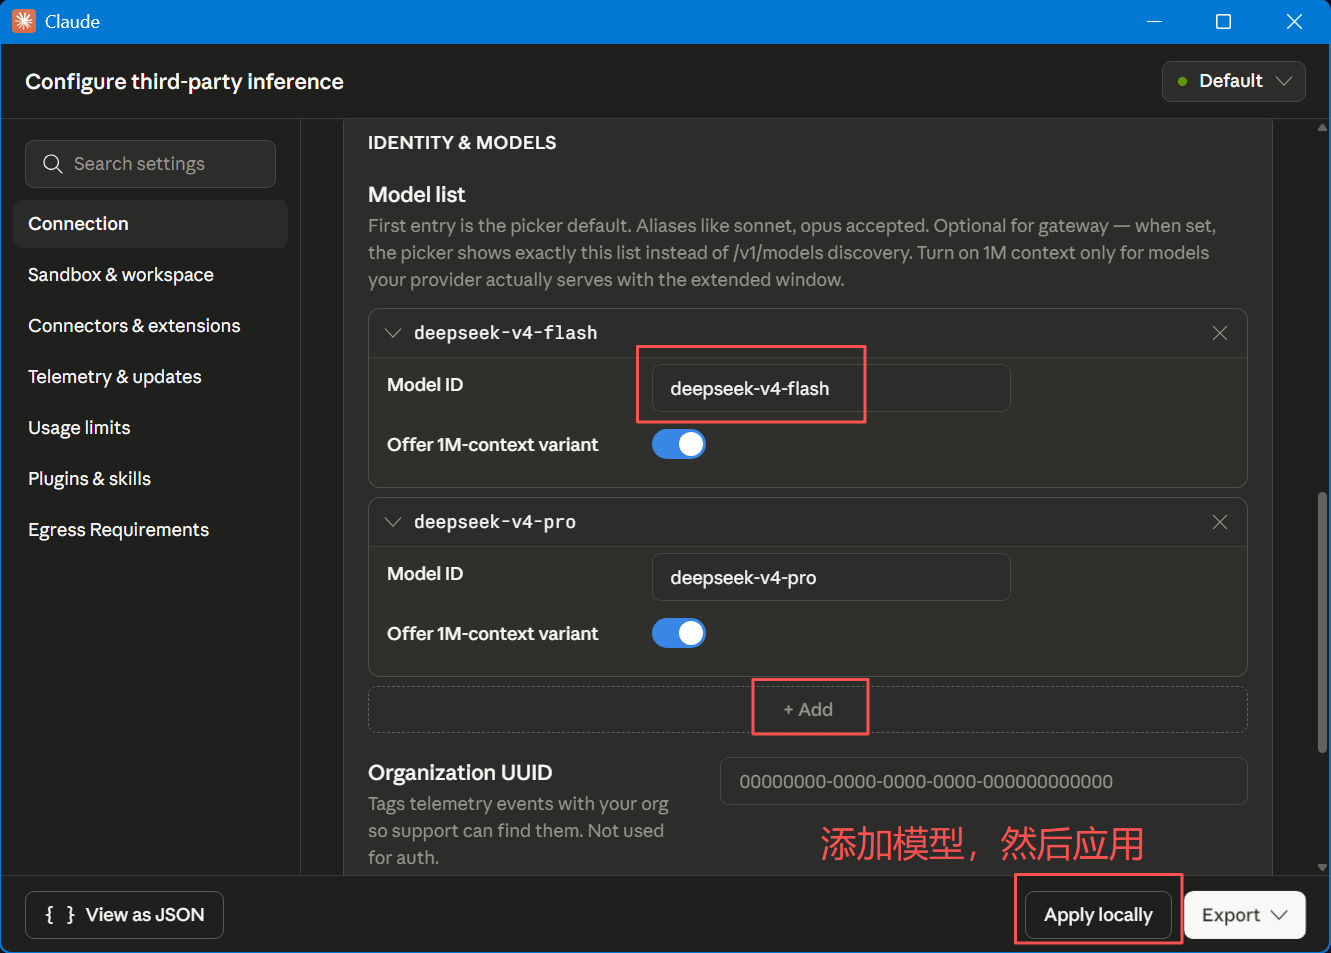The height and width of the screenshot is (953, 1331).
Task: Click the Configure third-party inference title
Action: pos(184,82)
